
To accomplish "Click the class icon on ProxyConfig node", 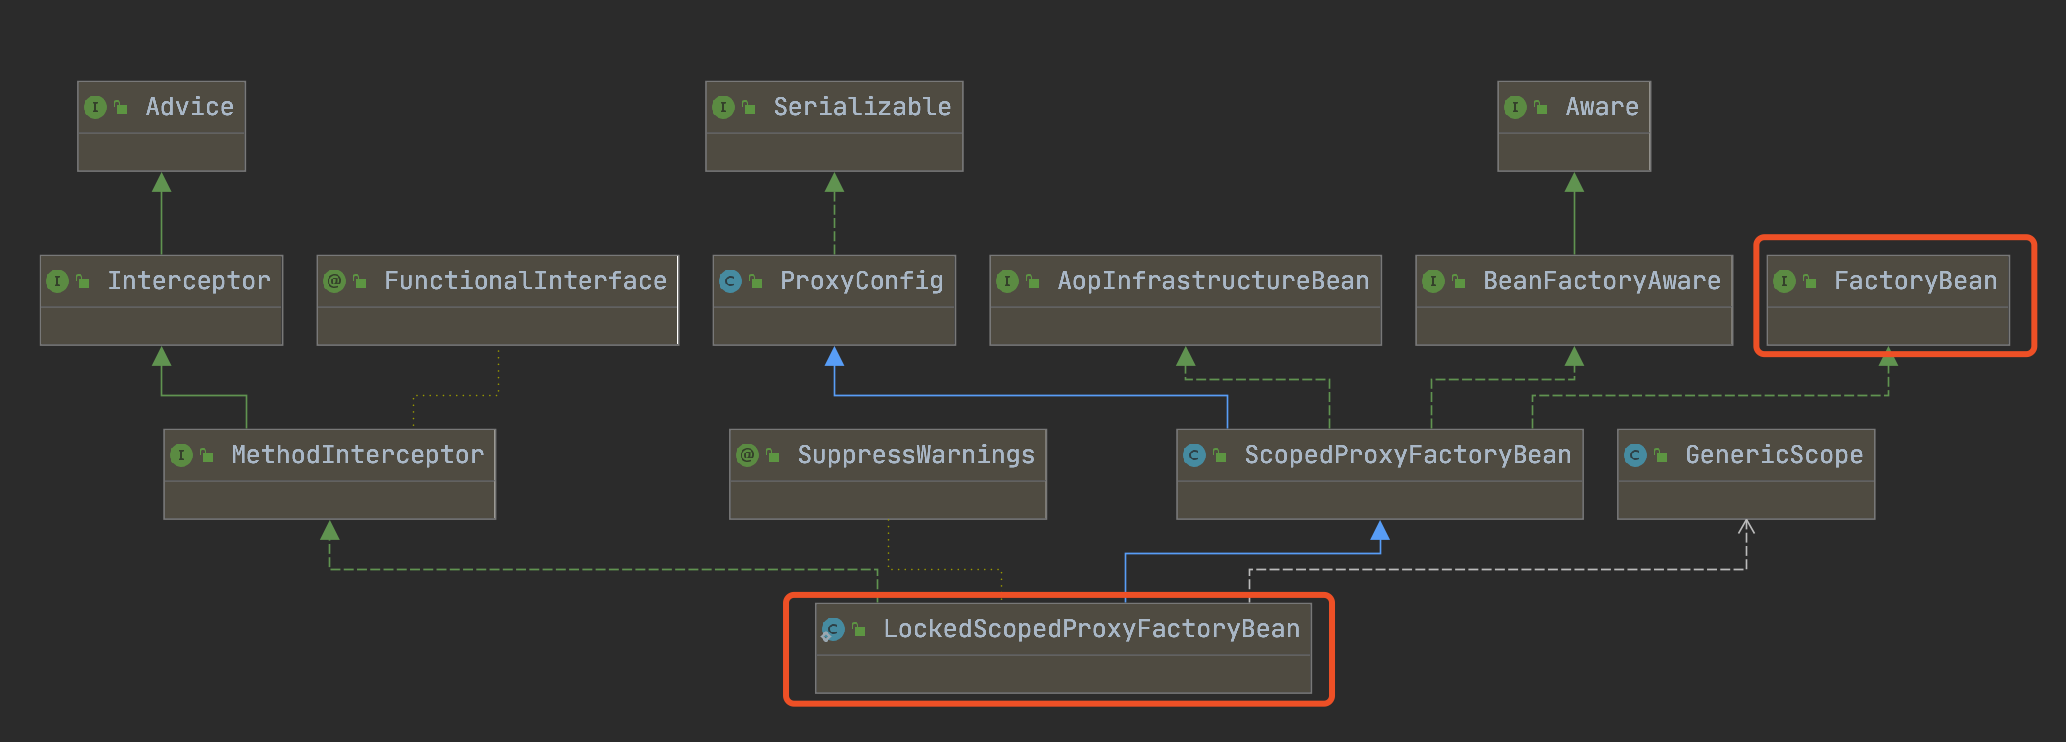I will (x=730, y=281).
